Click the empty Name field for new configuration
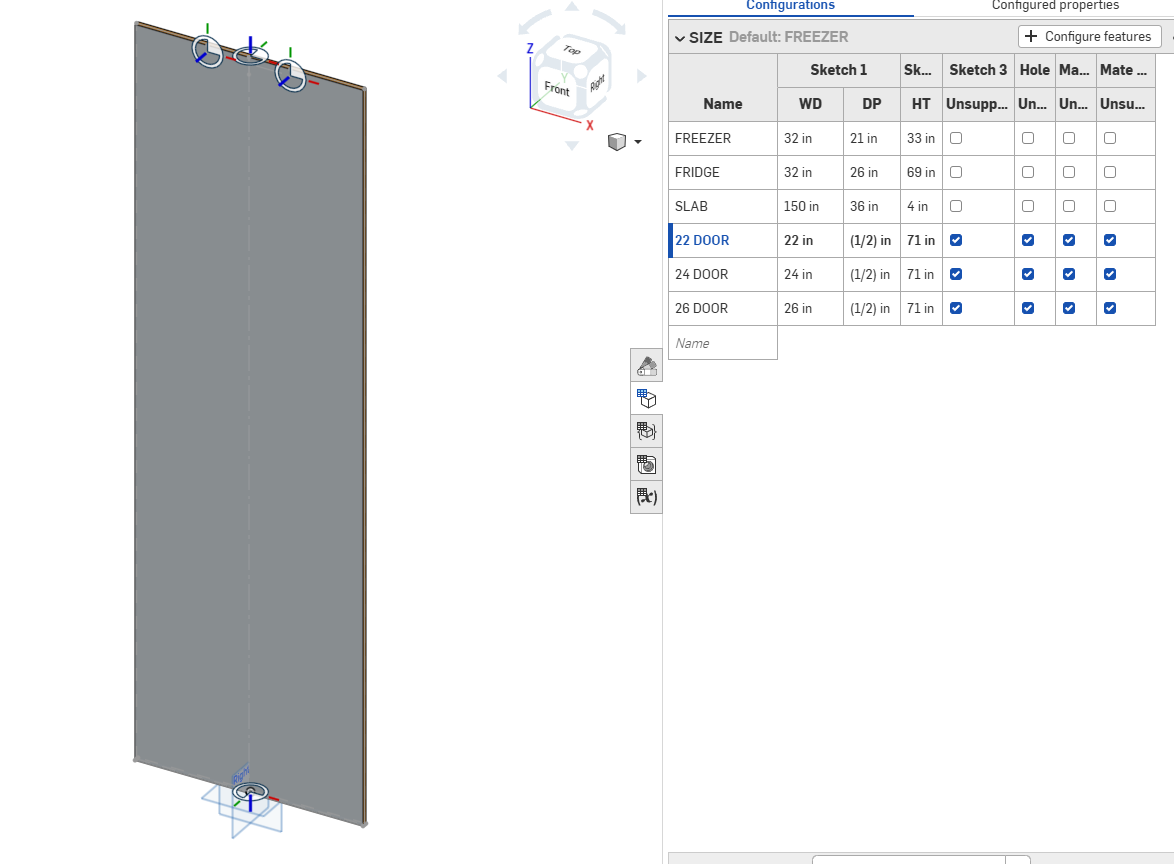Screen dimensions: 1174x864 (723, 343)
